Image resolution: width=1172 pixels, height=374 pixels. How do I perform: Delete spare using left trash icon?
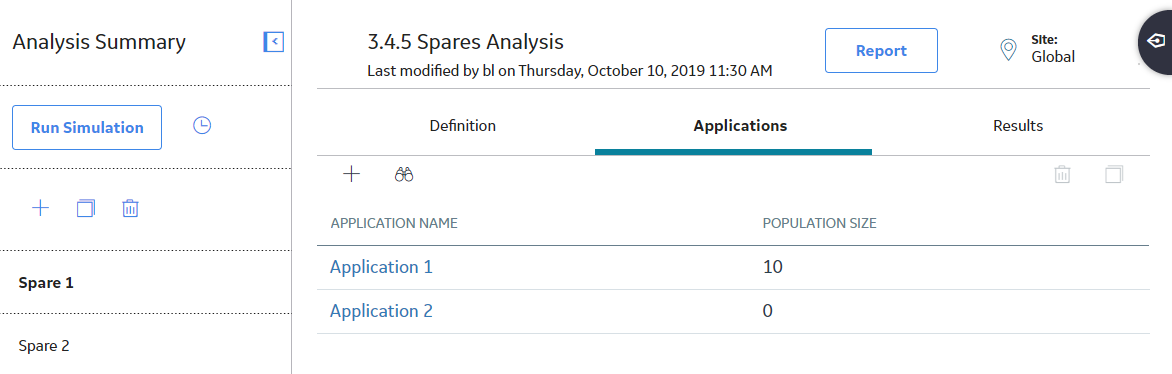click(x=130, y=208)
